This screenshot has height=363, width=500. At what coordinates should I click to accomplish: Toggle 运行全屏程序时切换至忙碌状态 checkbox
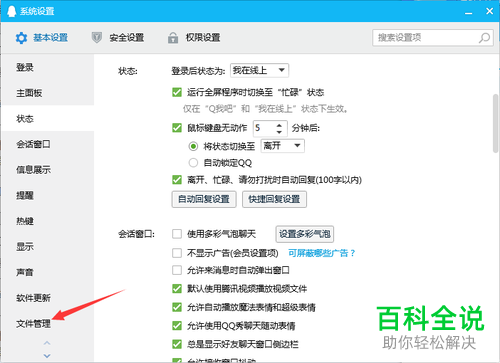177,92
